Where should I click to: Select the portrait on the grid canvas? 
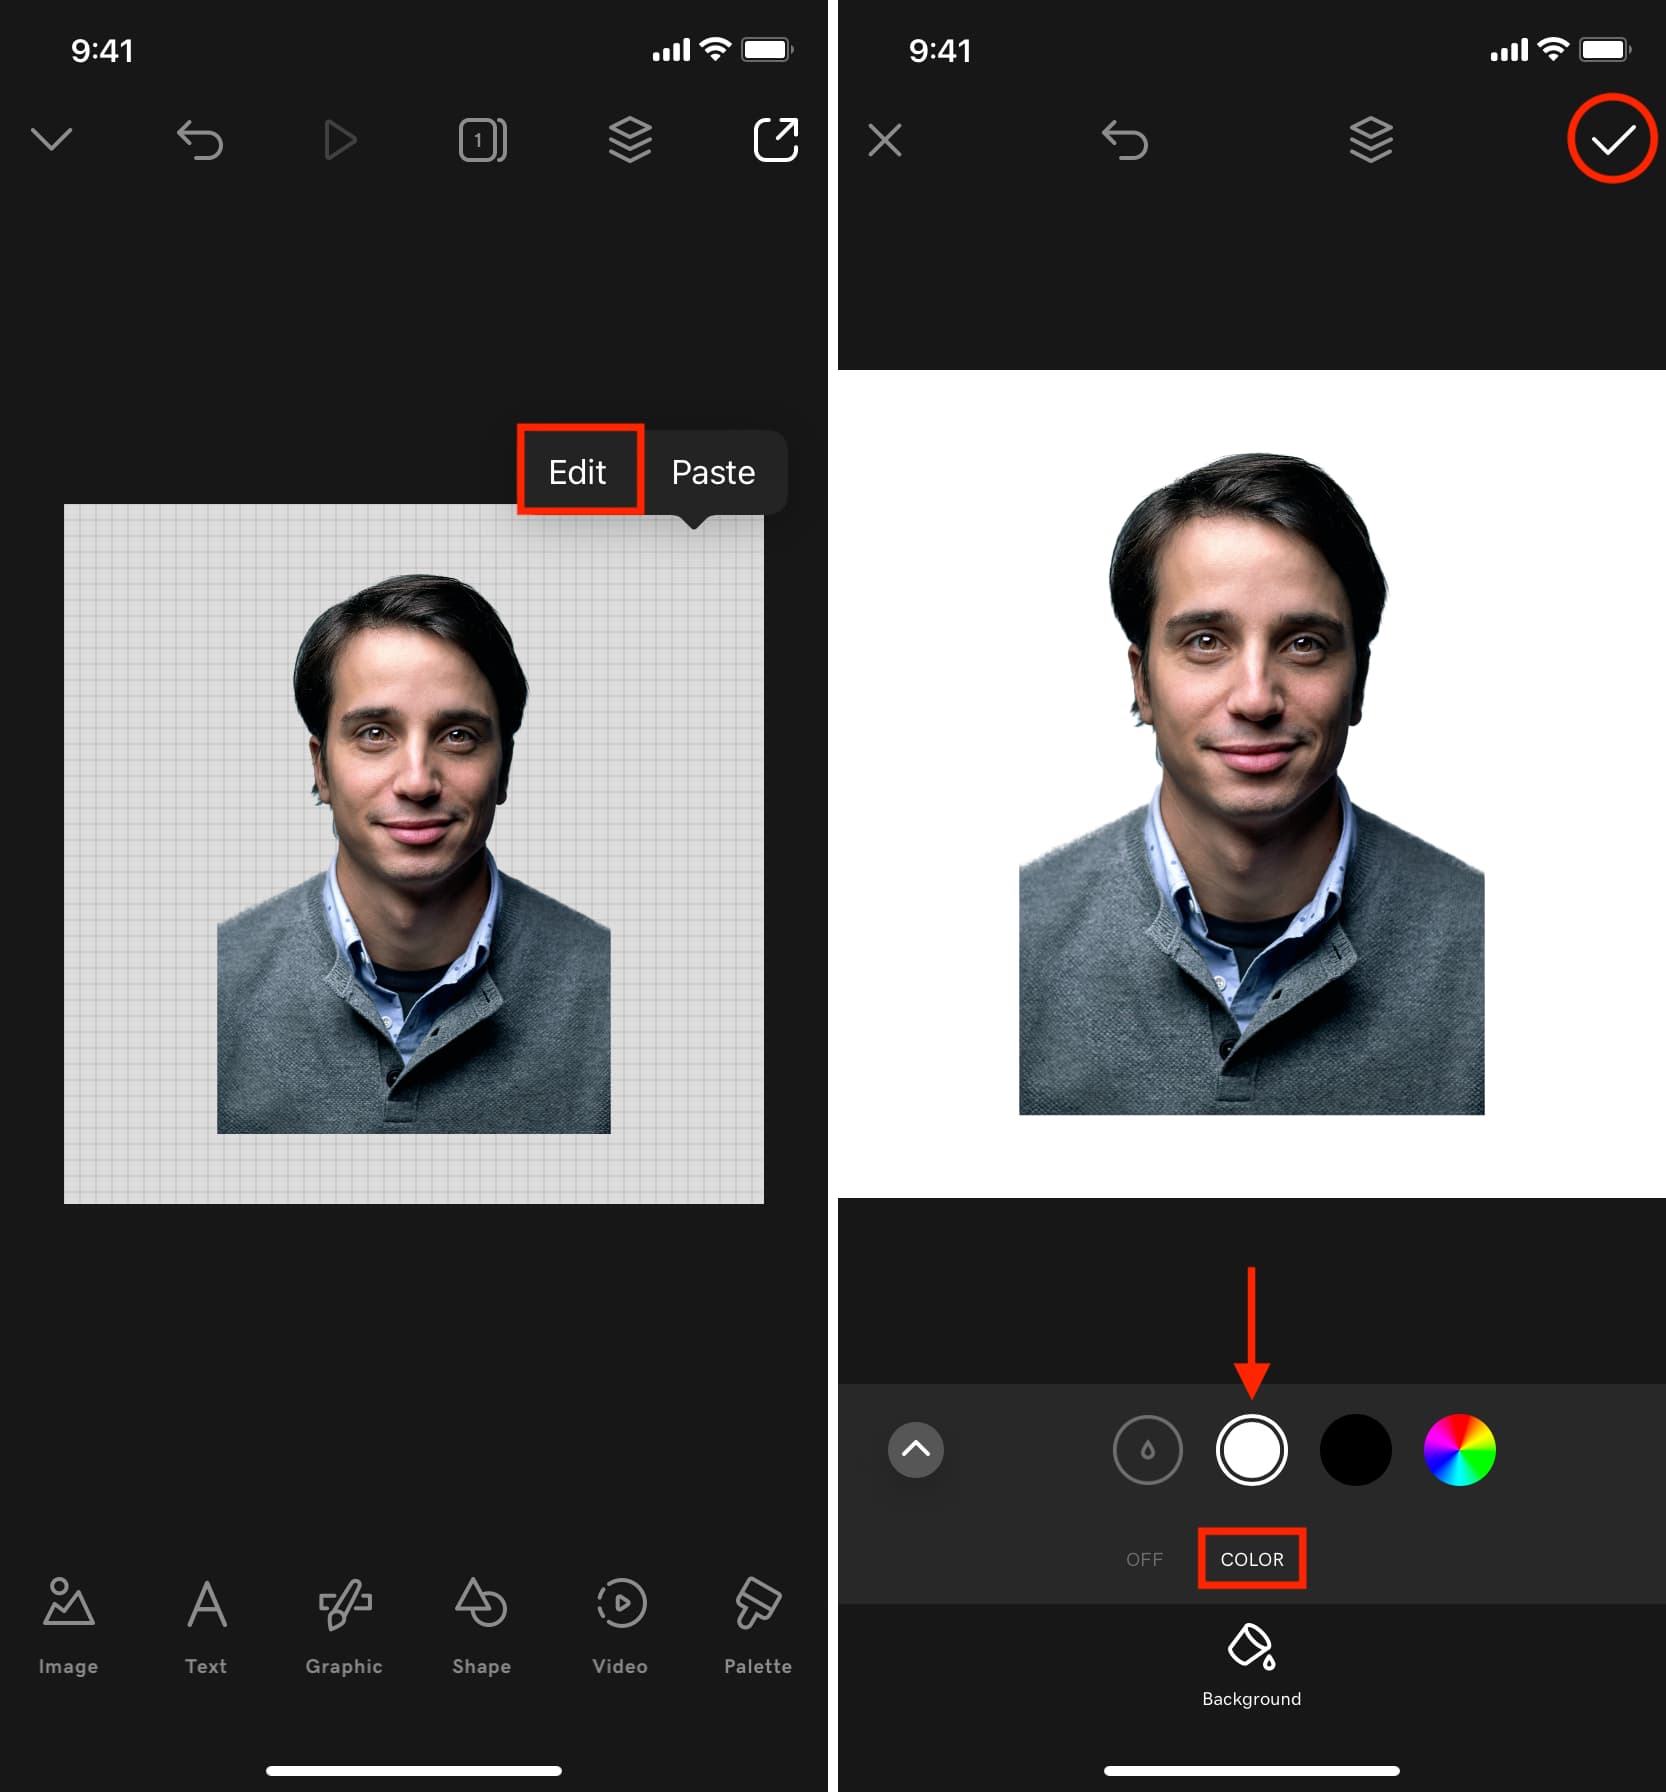pyautogui.click(x=414, y=853)
